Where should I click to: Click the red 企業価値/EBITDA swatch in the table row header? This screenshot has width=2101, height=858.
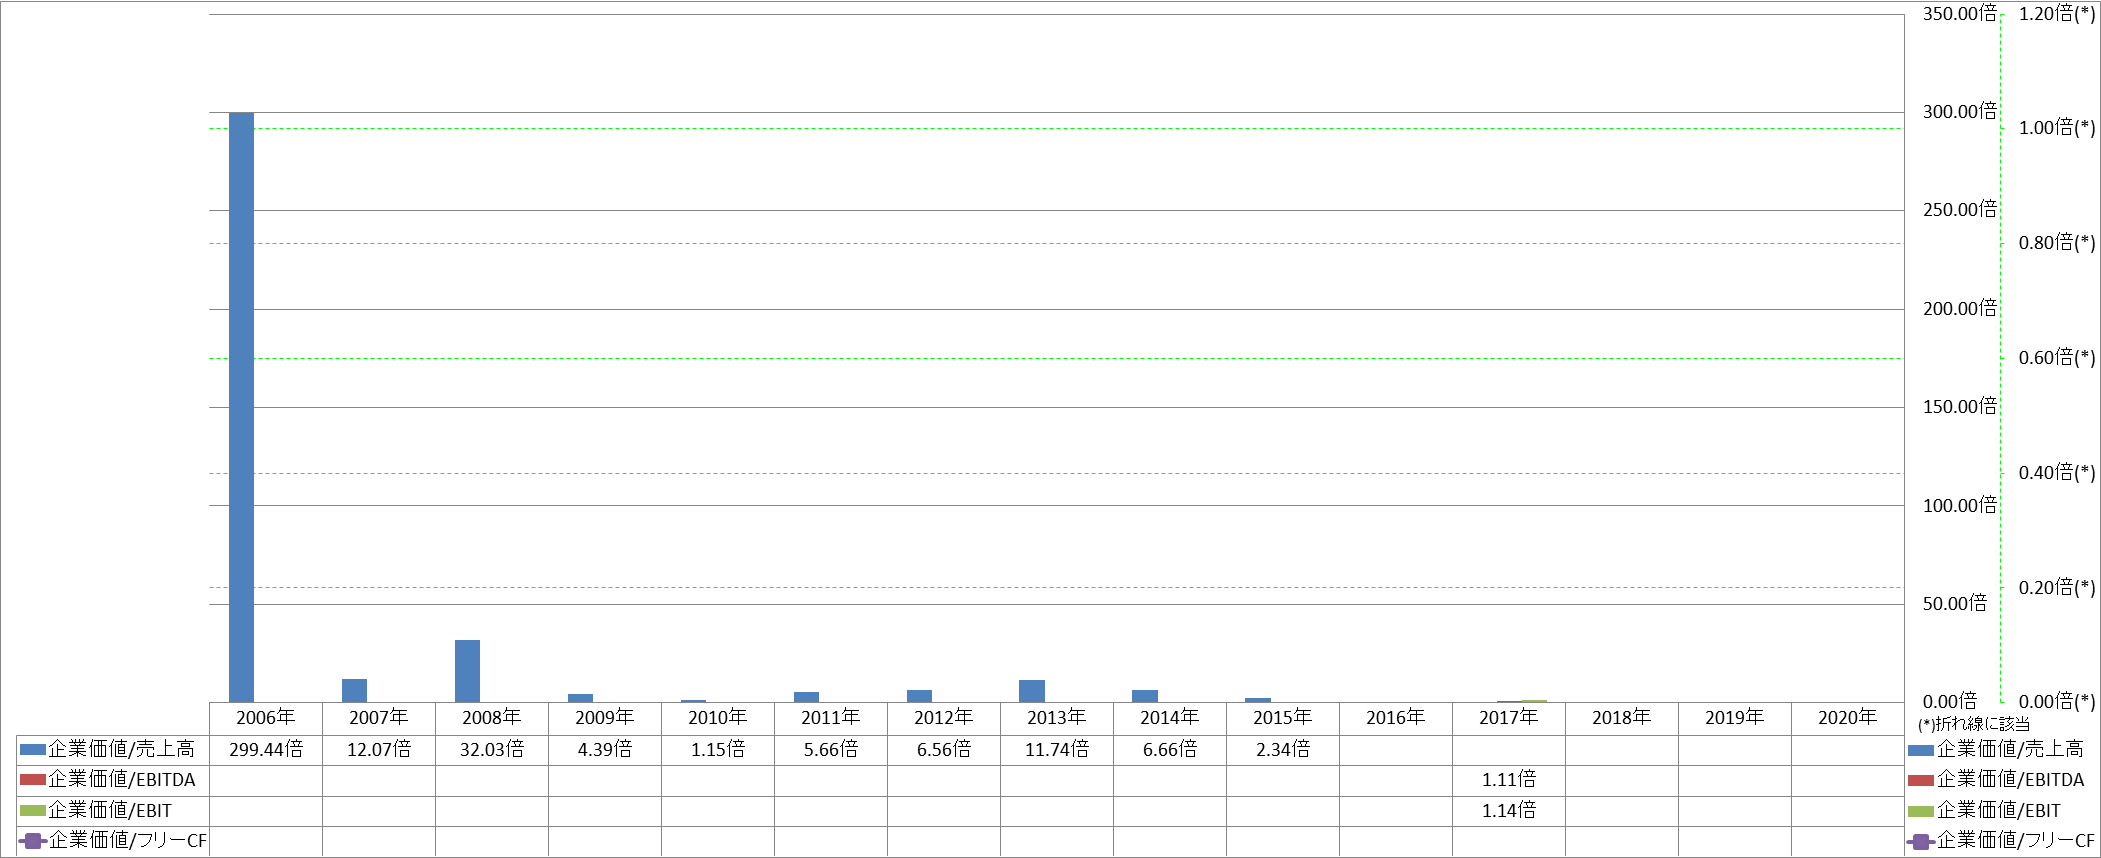[33, 779]
